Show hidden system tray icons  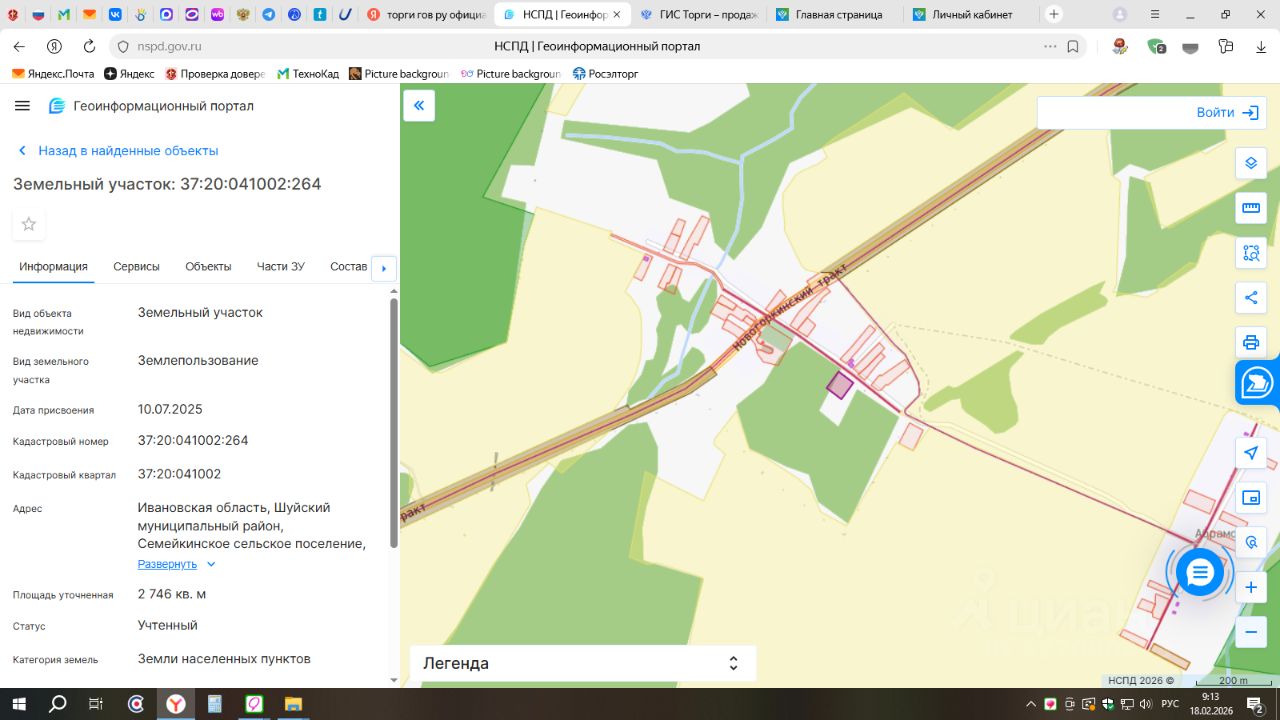(1031, 704)
